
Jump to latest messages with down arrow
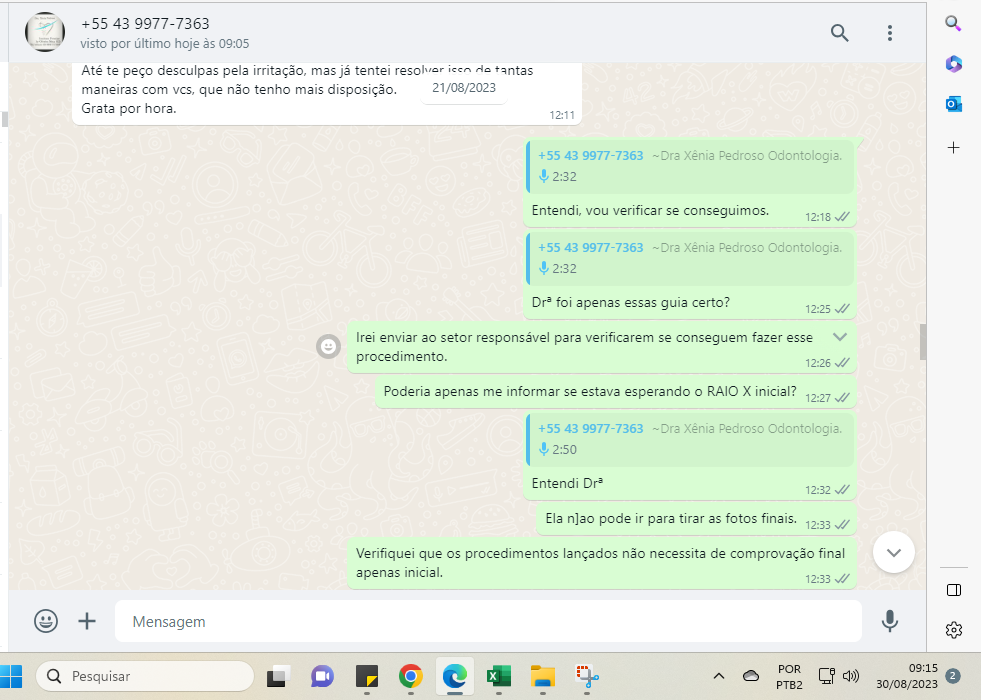(893, 552)
